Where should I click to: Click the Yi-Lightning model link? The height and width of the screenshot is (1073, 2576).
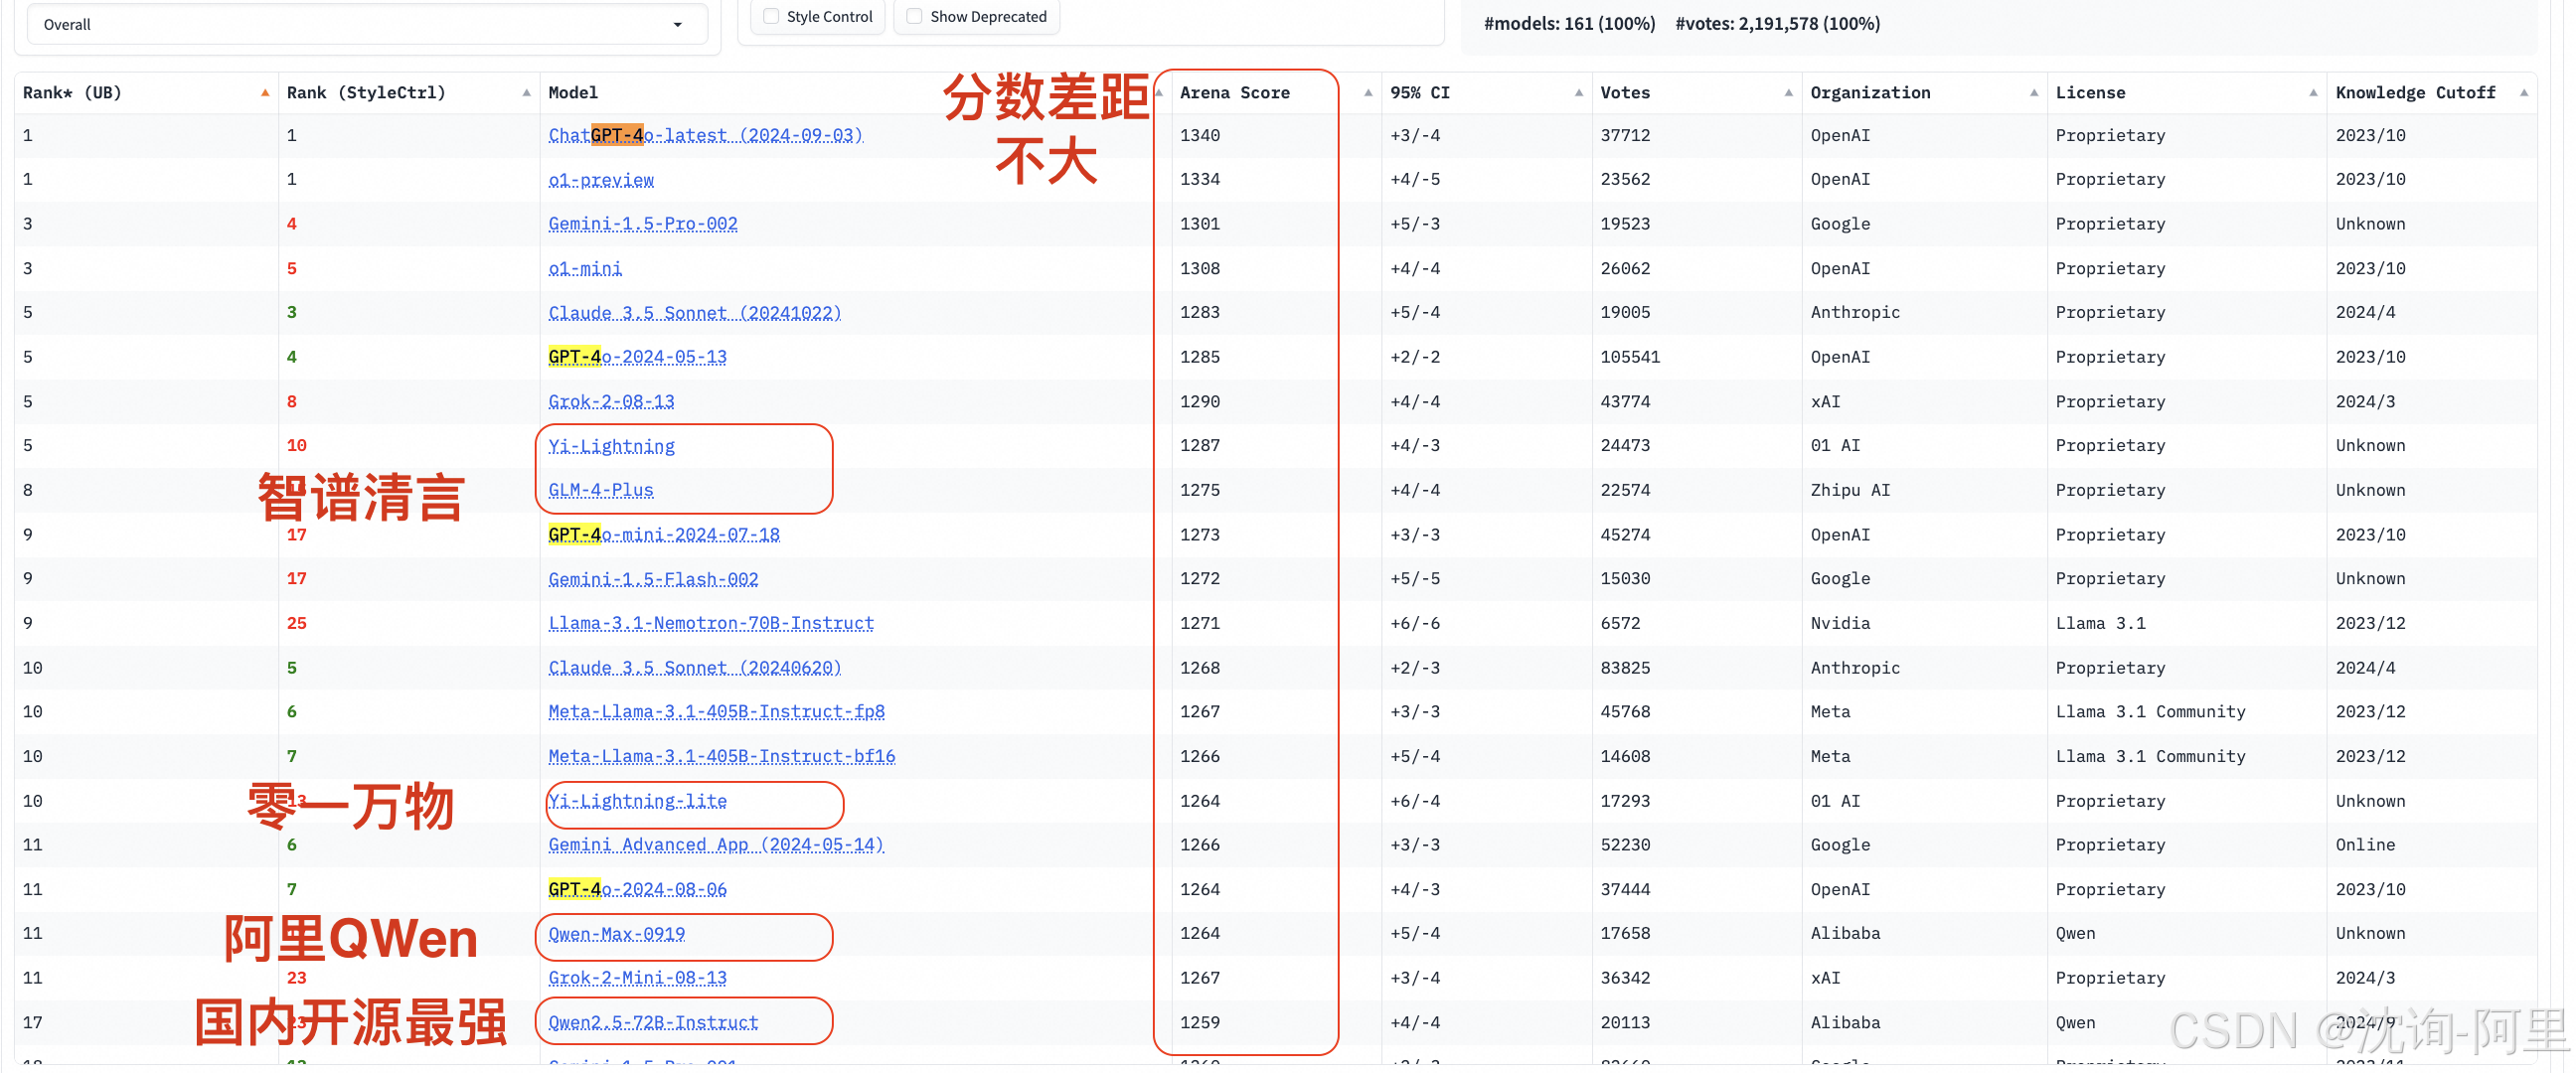point(611,446)
